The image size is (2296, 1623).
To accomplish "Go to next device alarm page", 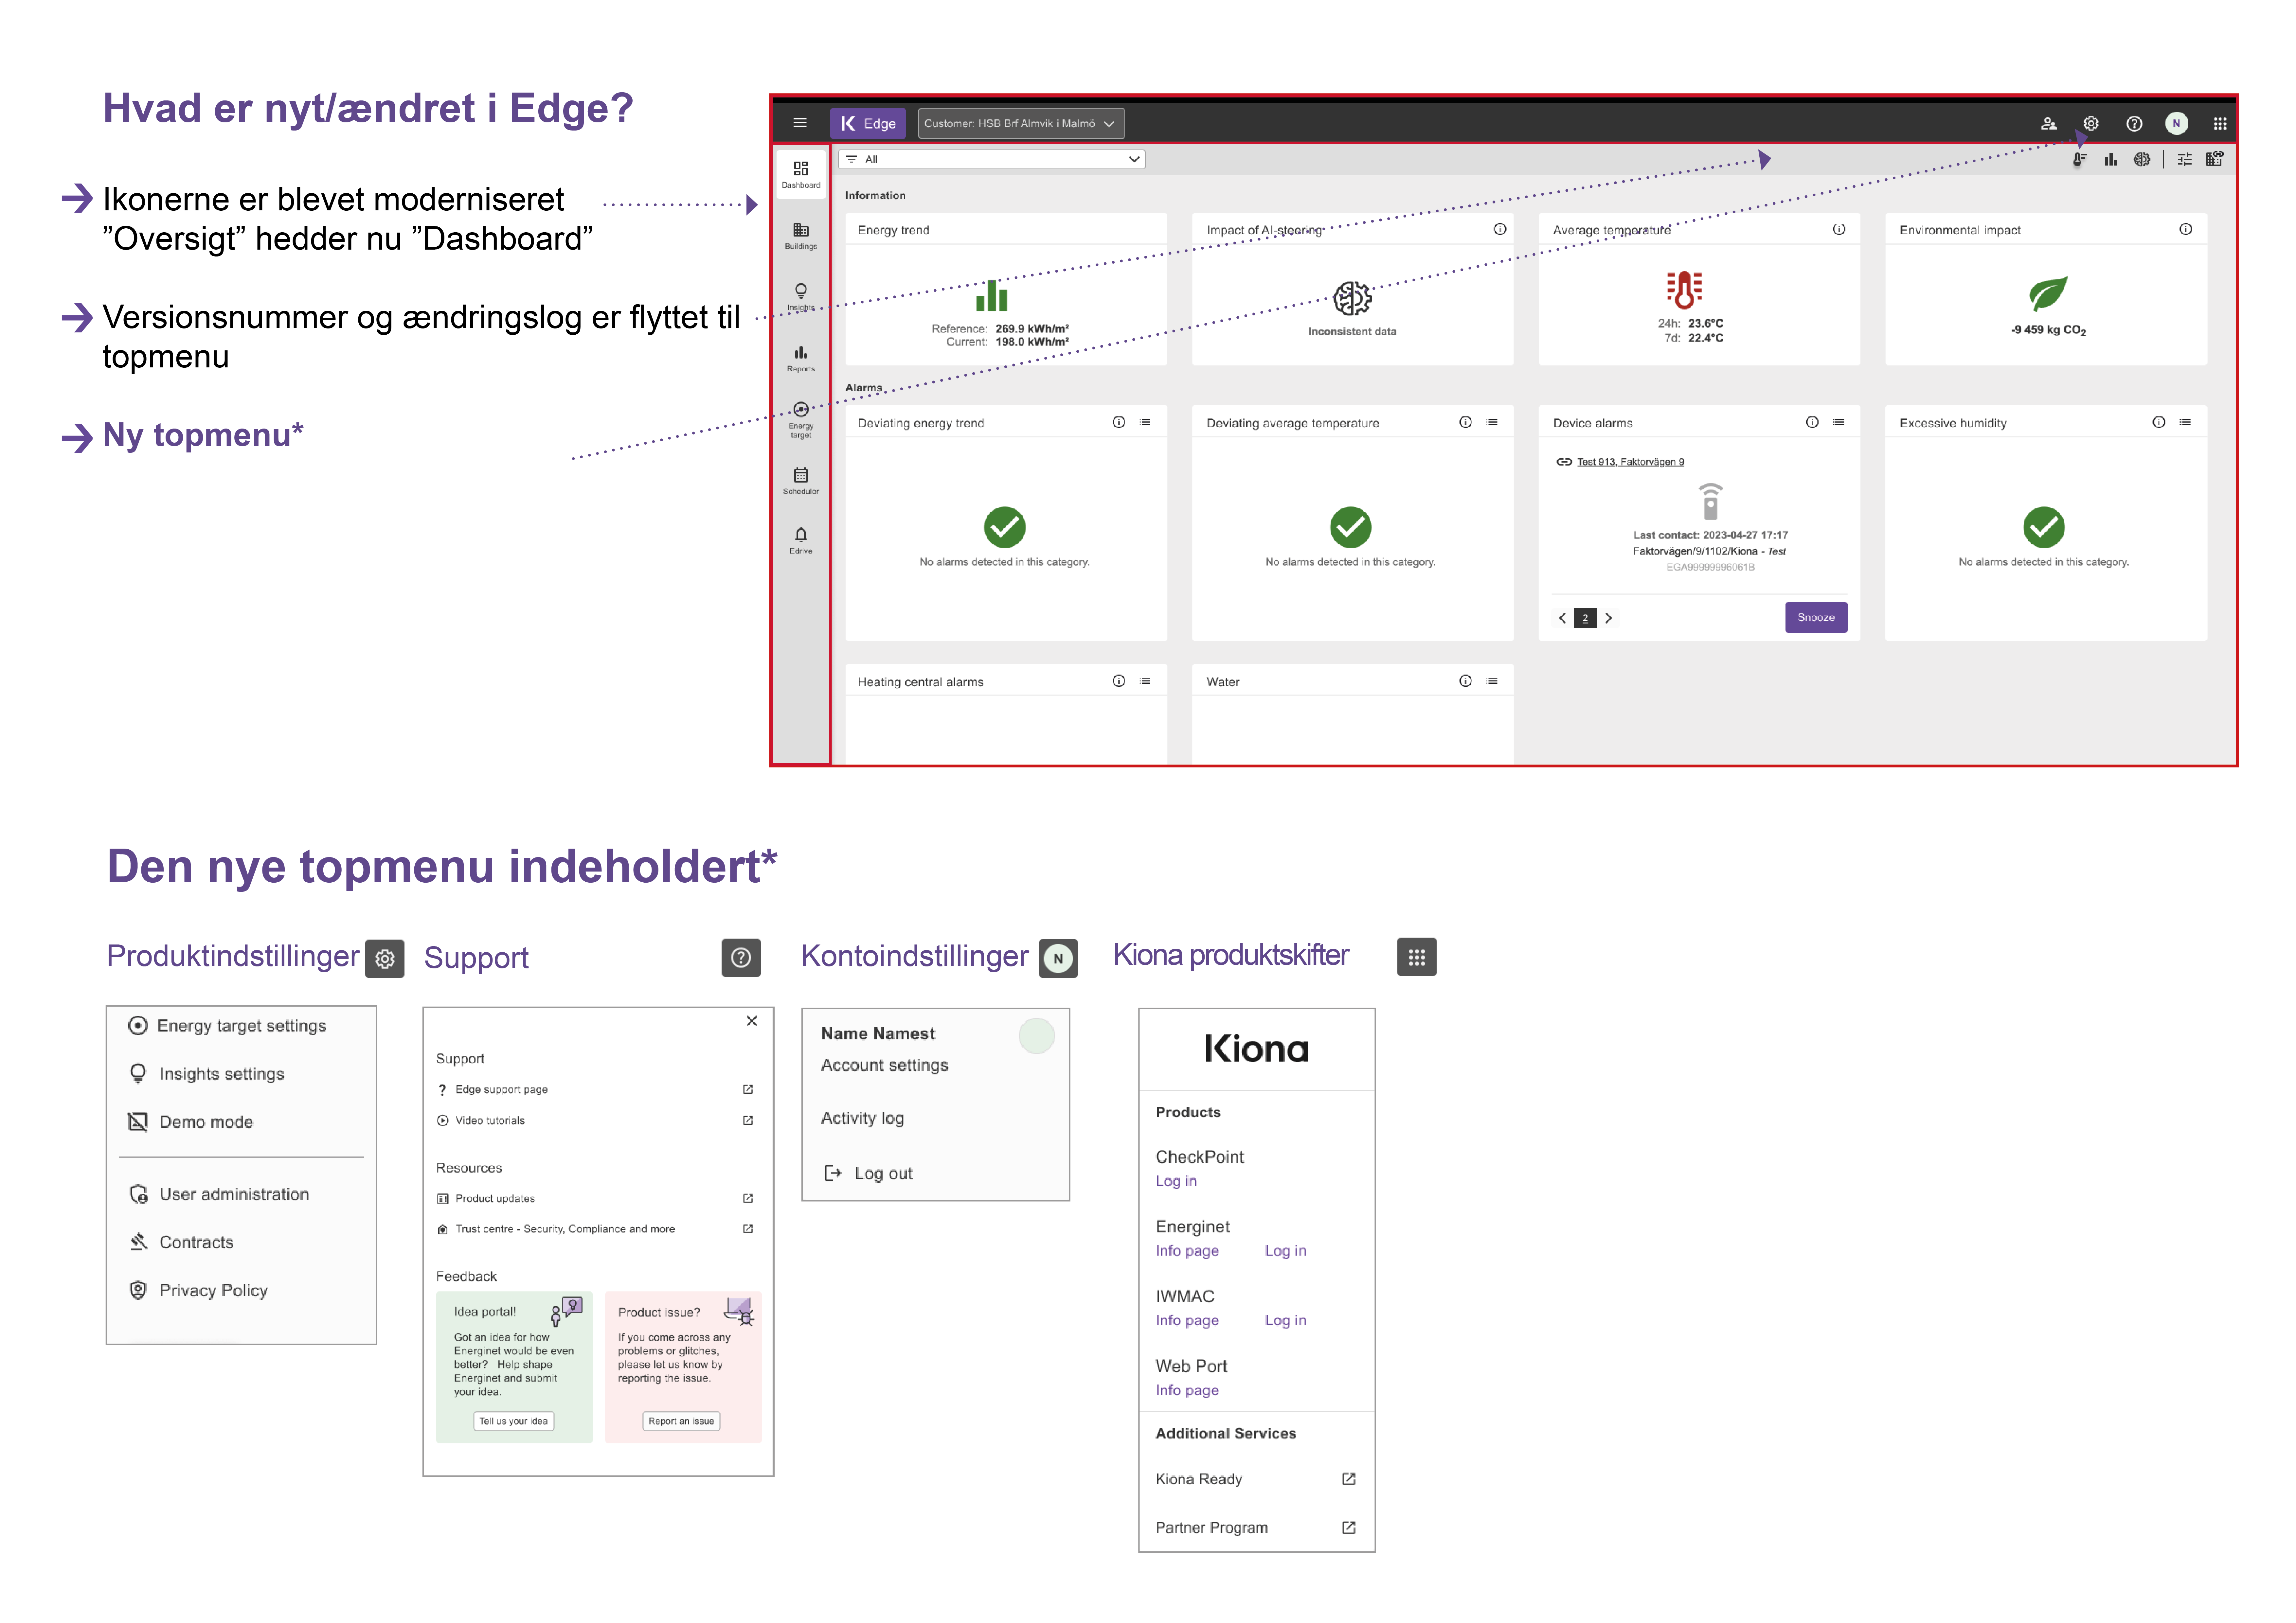I will click(1608, 618).
